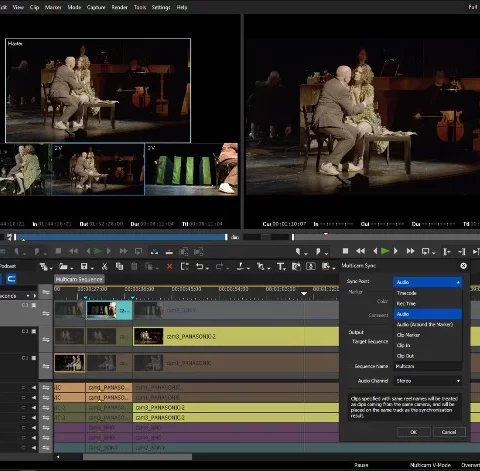The image size is (480, 471).
Task: Click the Cut scissors icon
Action: pyautogui.click(x=105, y=266)
